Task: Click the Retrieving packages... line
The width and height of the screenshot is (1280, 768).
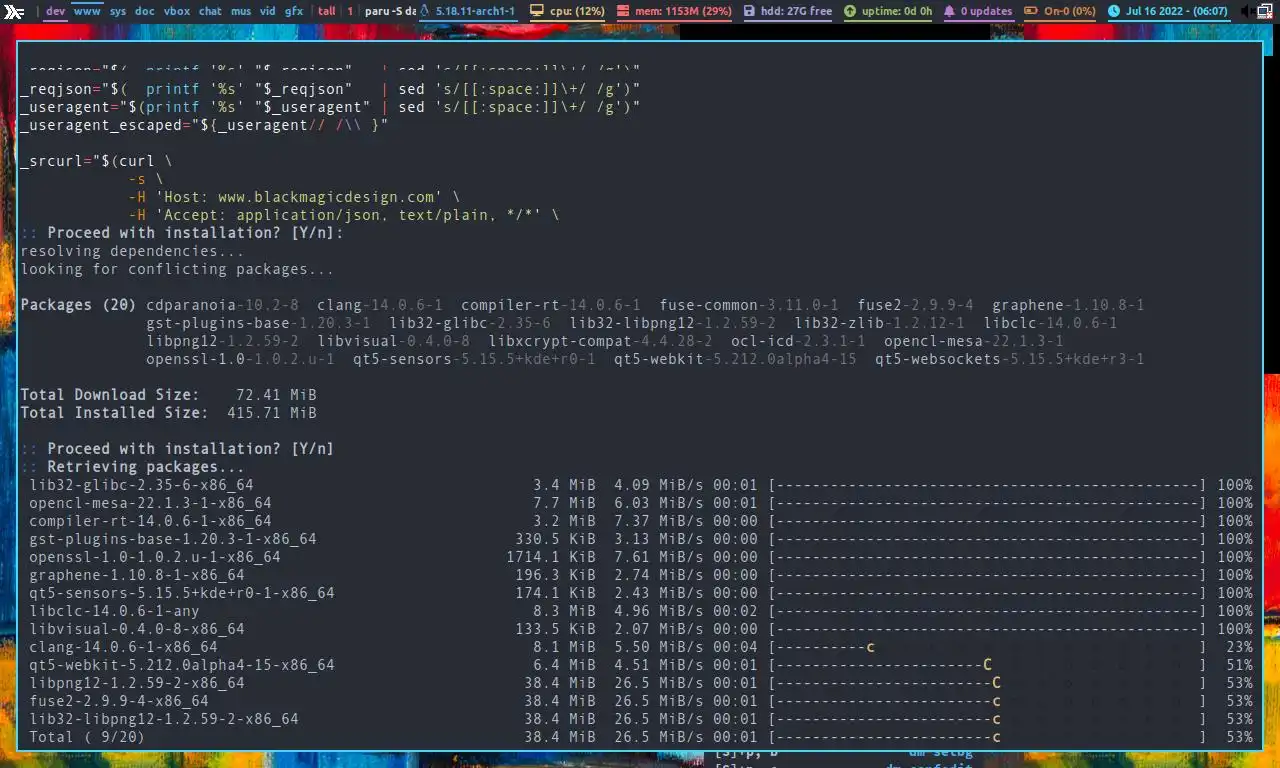Action: [132, 467]
